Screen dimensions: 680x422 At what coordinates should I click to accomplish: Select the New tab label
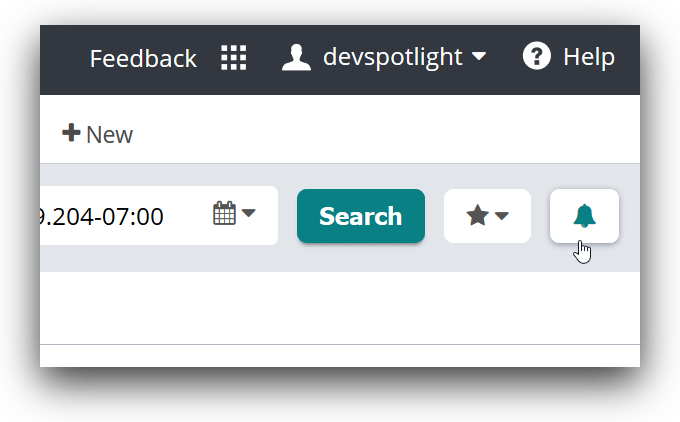click(x=109, y=134)
